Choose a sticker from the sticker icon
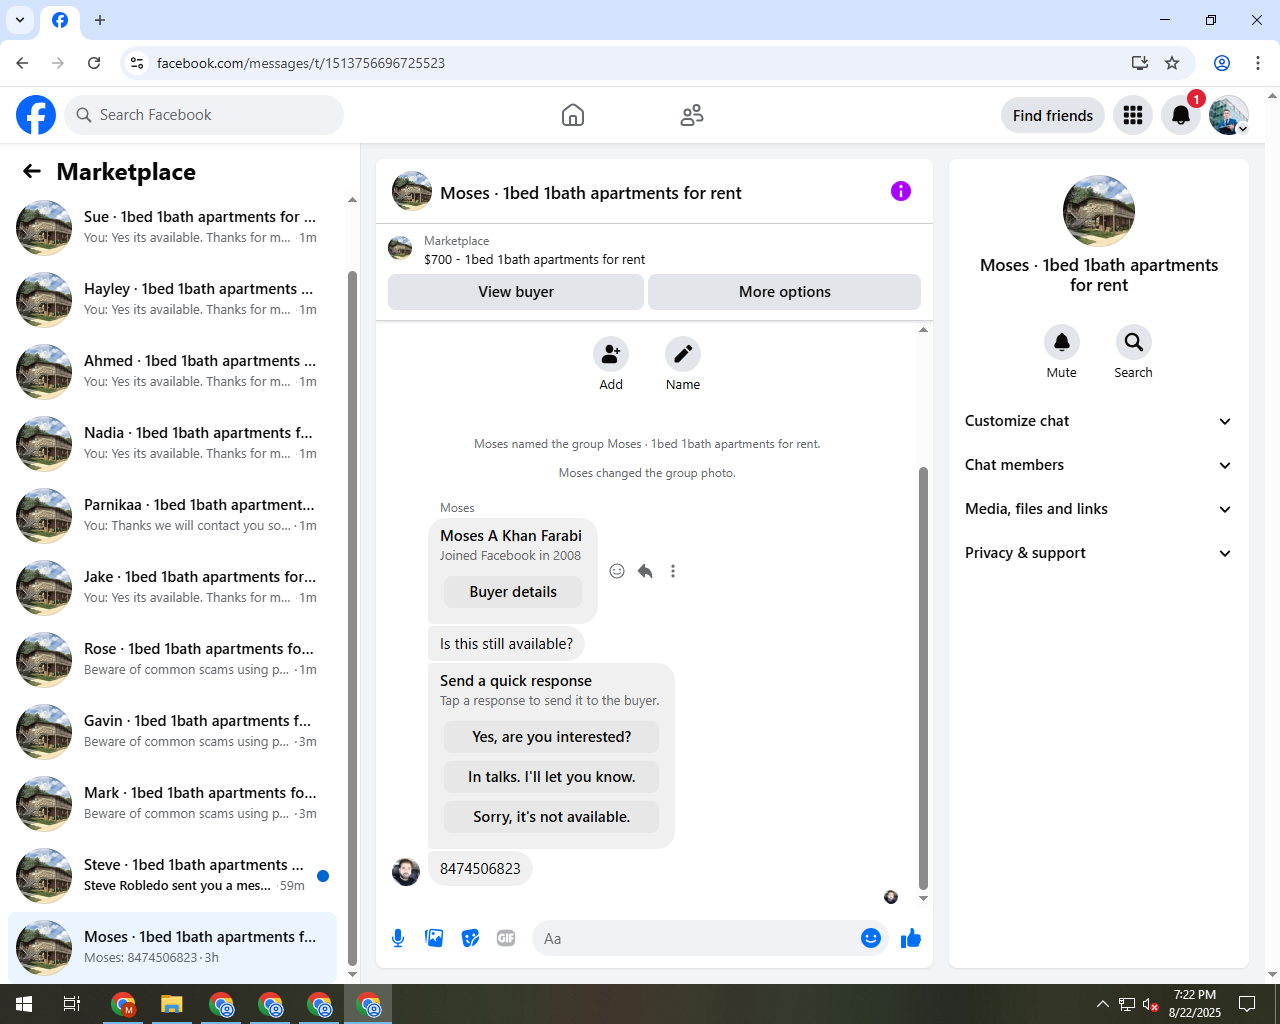Screen dimensions: 1280x1024 [x=470, y=938]
